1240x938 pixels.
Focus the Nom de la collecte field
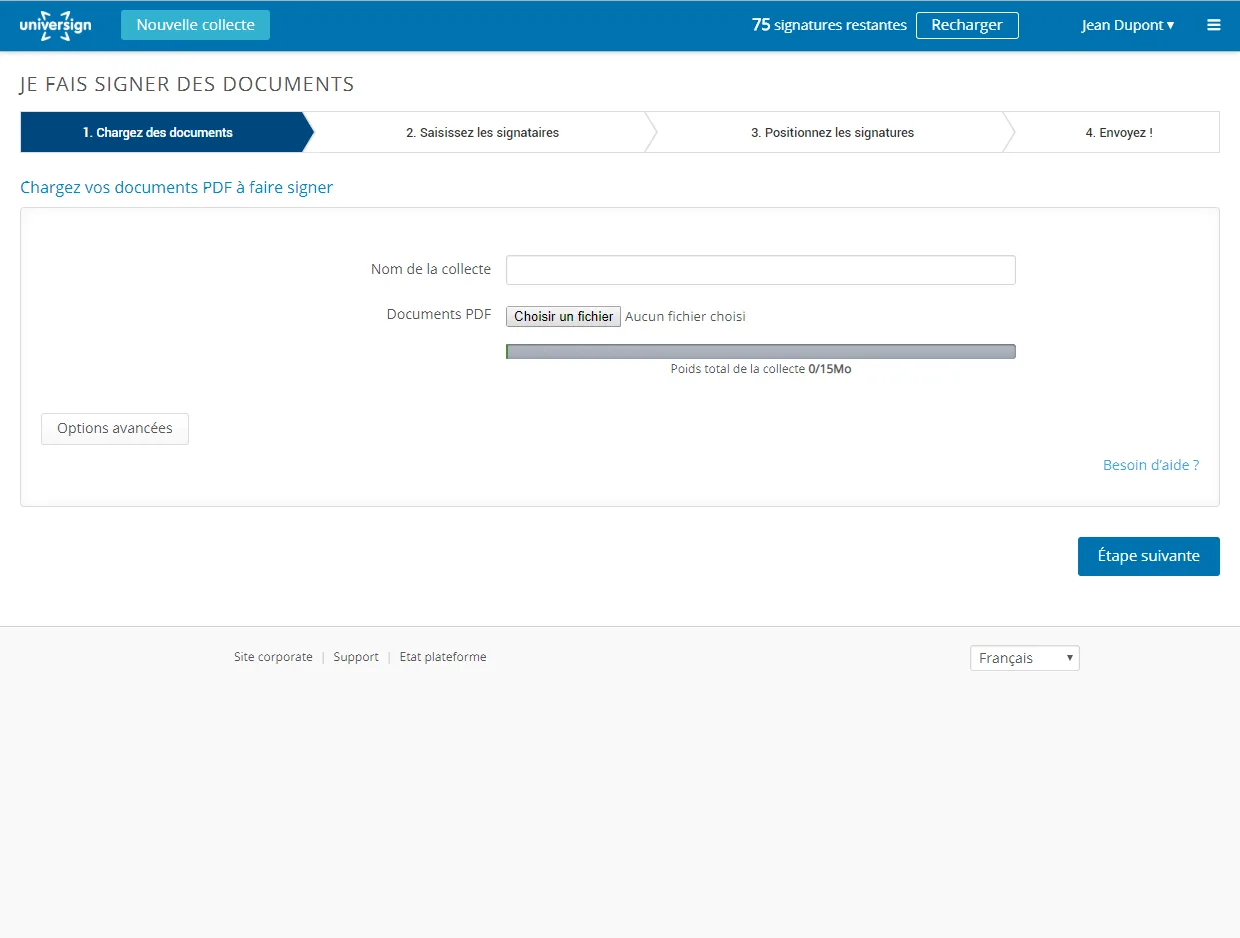coord(761,270)
